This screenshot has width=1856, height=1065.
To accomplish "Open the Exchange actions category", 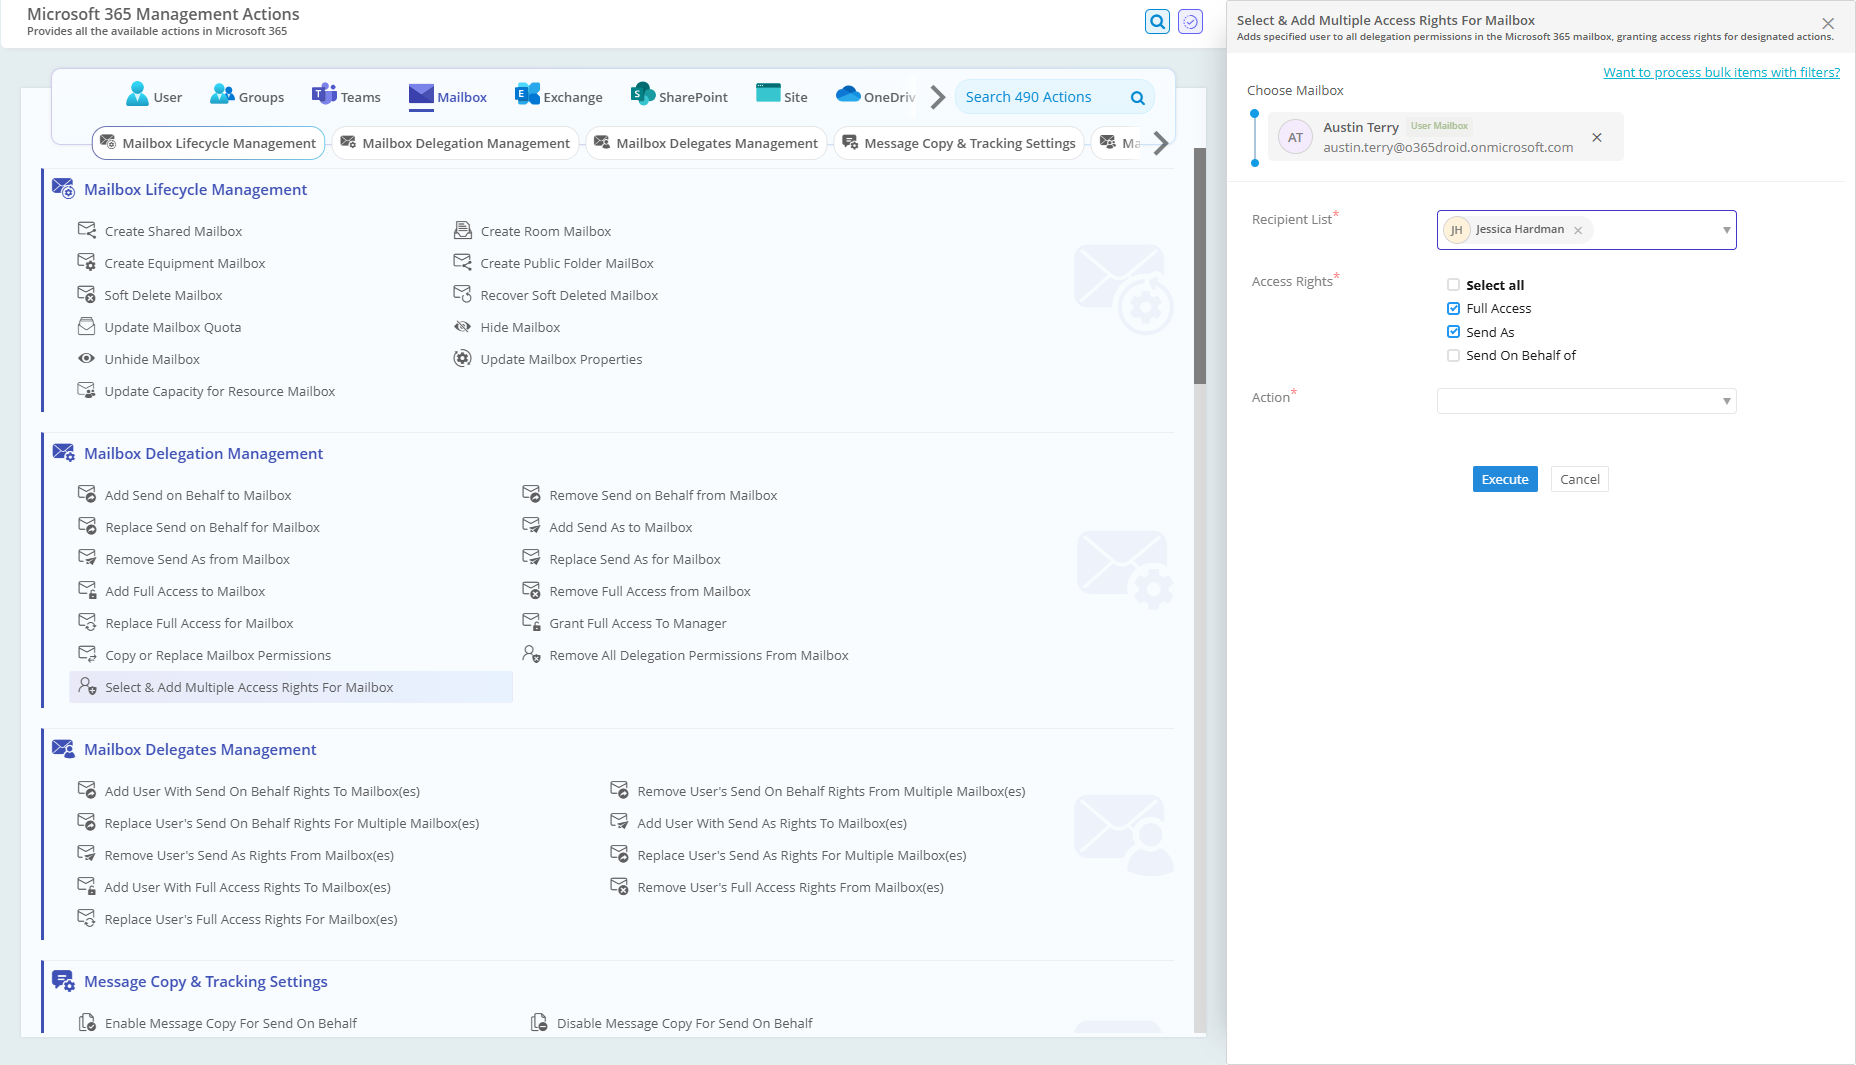I will tap(558, 96).
